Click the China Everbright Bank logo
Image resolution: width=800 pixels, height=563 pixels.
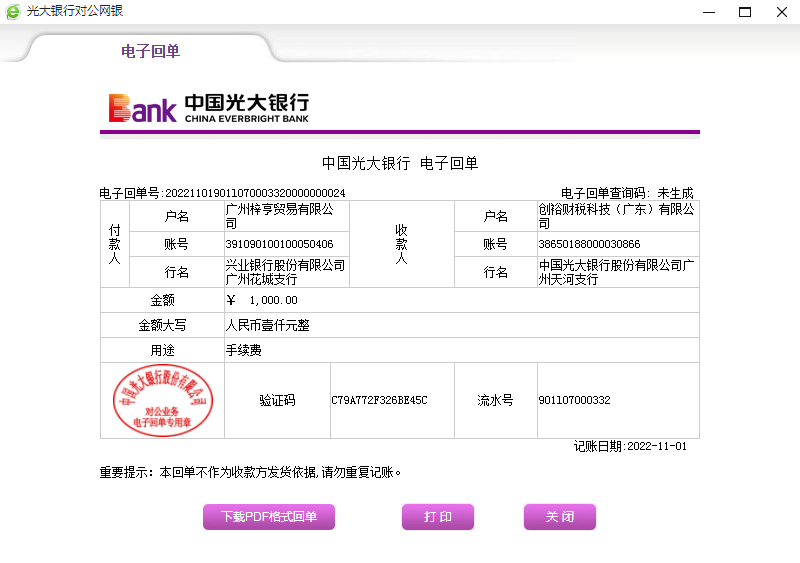209,108
